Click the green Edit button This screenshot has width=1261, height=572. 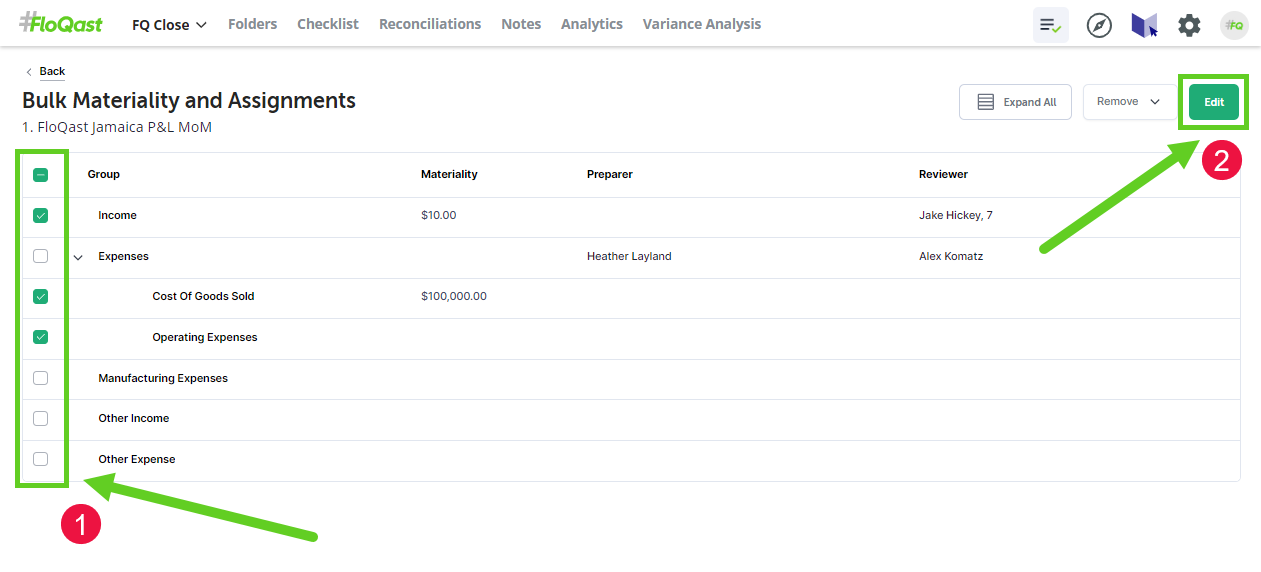[x=1213, y=102]
